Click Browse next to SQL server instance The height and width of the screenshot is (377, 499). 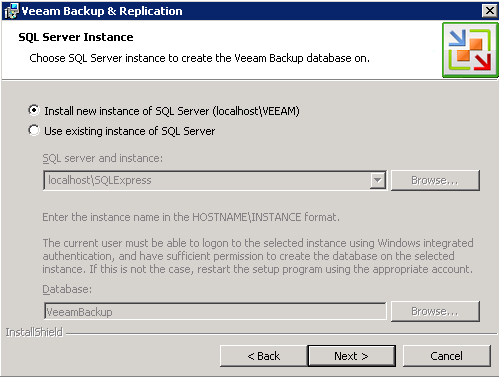435,180
